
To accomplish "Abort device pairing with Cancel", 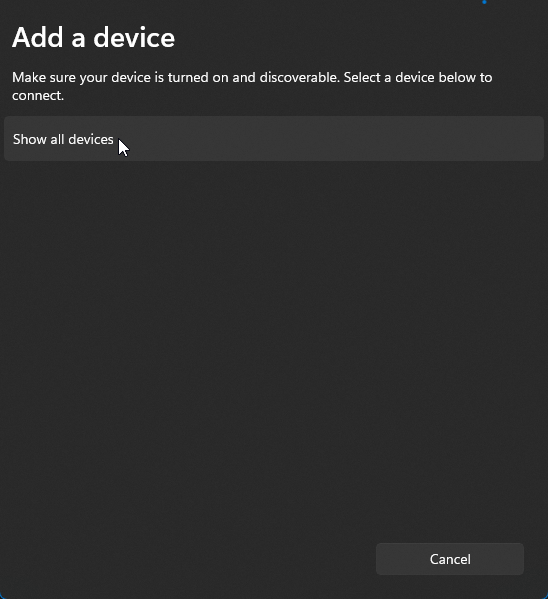I will (x=450, y=559).
